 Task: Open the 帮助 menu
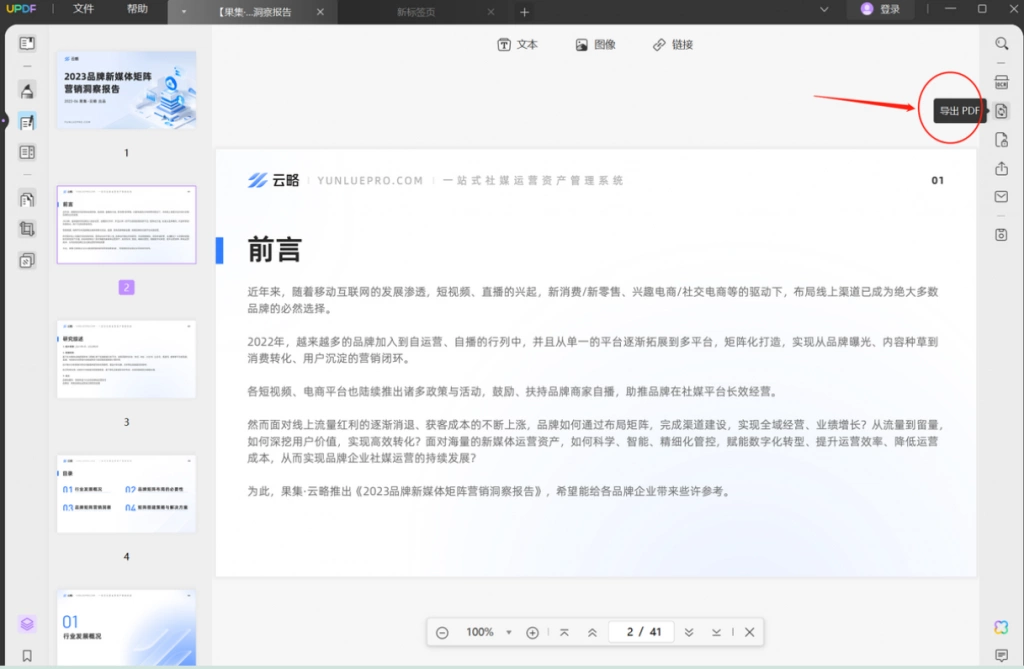pos(137,9)
